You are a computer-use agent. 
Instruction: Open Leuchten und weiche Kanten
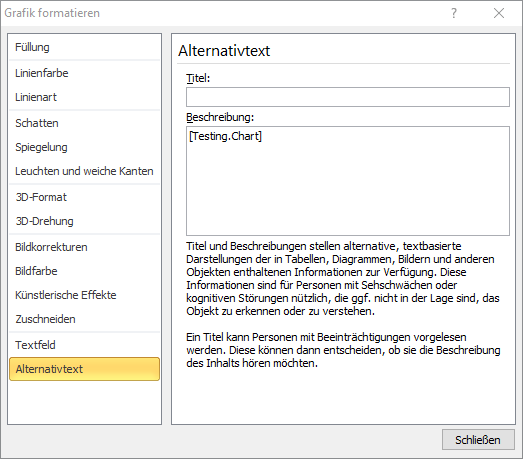(x=84, y=171)
